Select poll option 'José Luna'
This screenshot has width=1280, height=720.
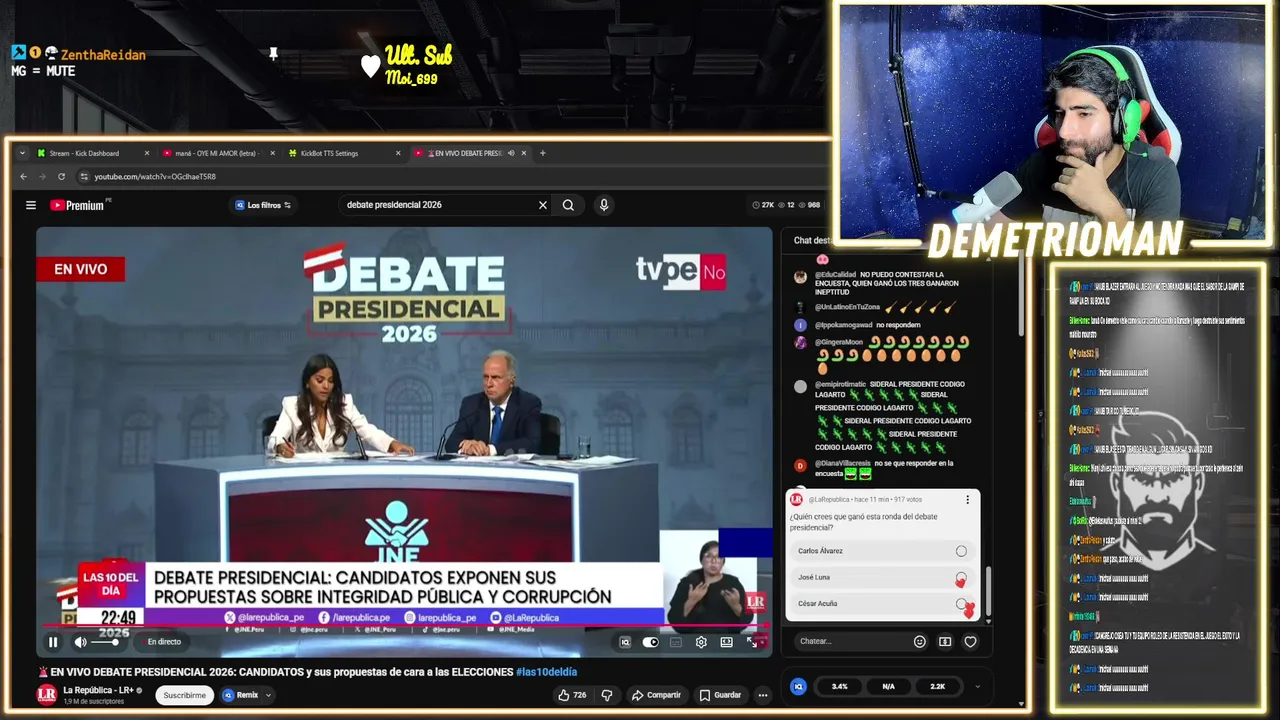pyautogui.click(x=881, y=577)
